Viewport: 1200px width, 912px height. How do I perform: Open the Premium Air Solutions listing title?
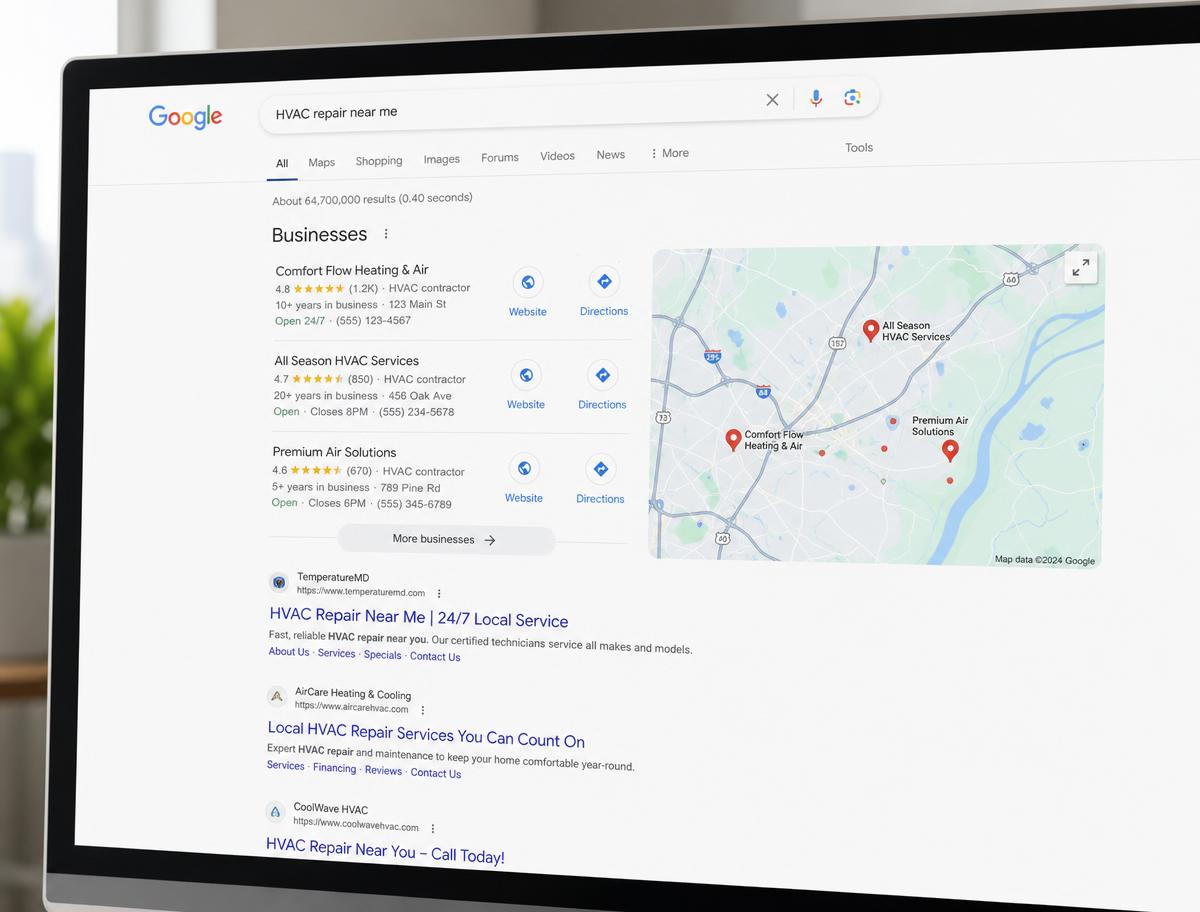click(334, 452)
